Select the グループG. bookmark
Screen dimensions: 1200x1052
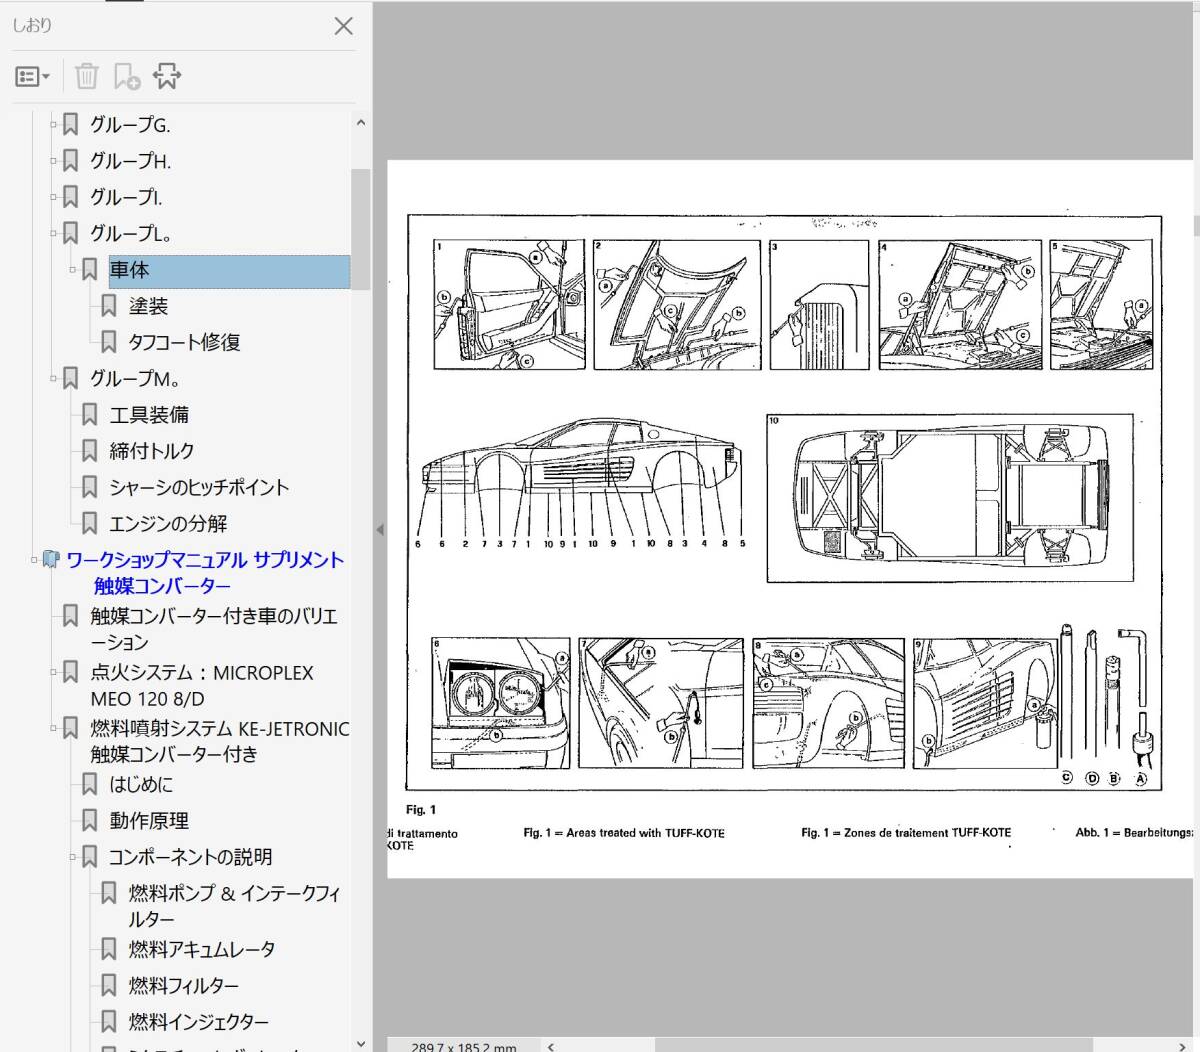click(130, 125)
